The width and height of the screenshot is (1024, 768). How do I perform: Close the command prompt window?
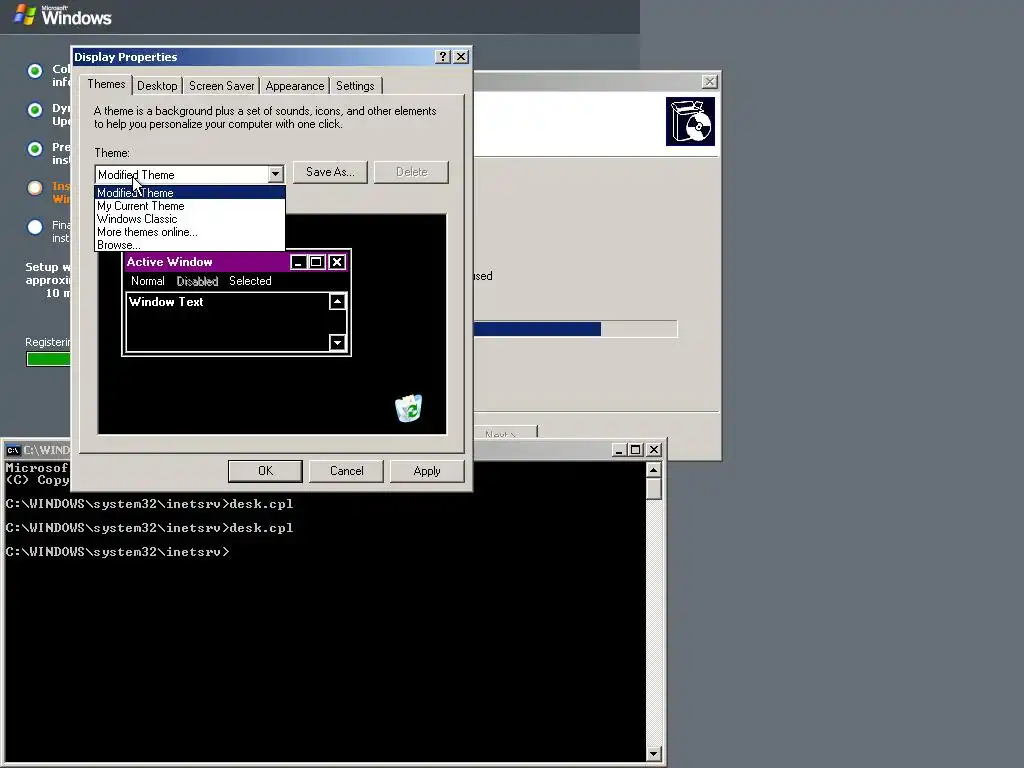(x=654, y=450)
